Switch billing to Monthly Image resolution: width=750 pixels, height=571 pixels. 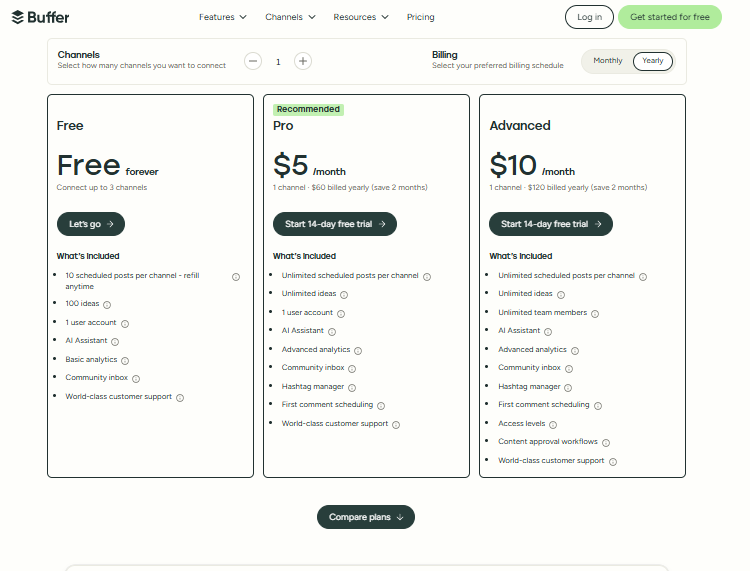[x=608, y=61]
